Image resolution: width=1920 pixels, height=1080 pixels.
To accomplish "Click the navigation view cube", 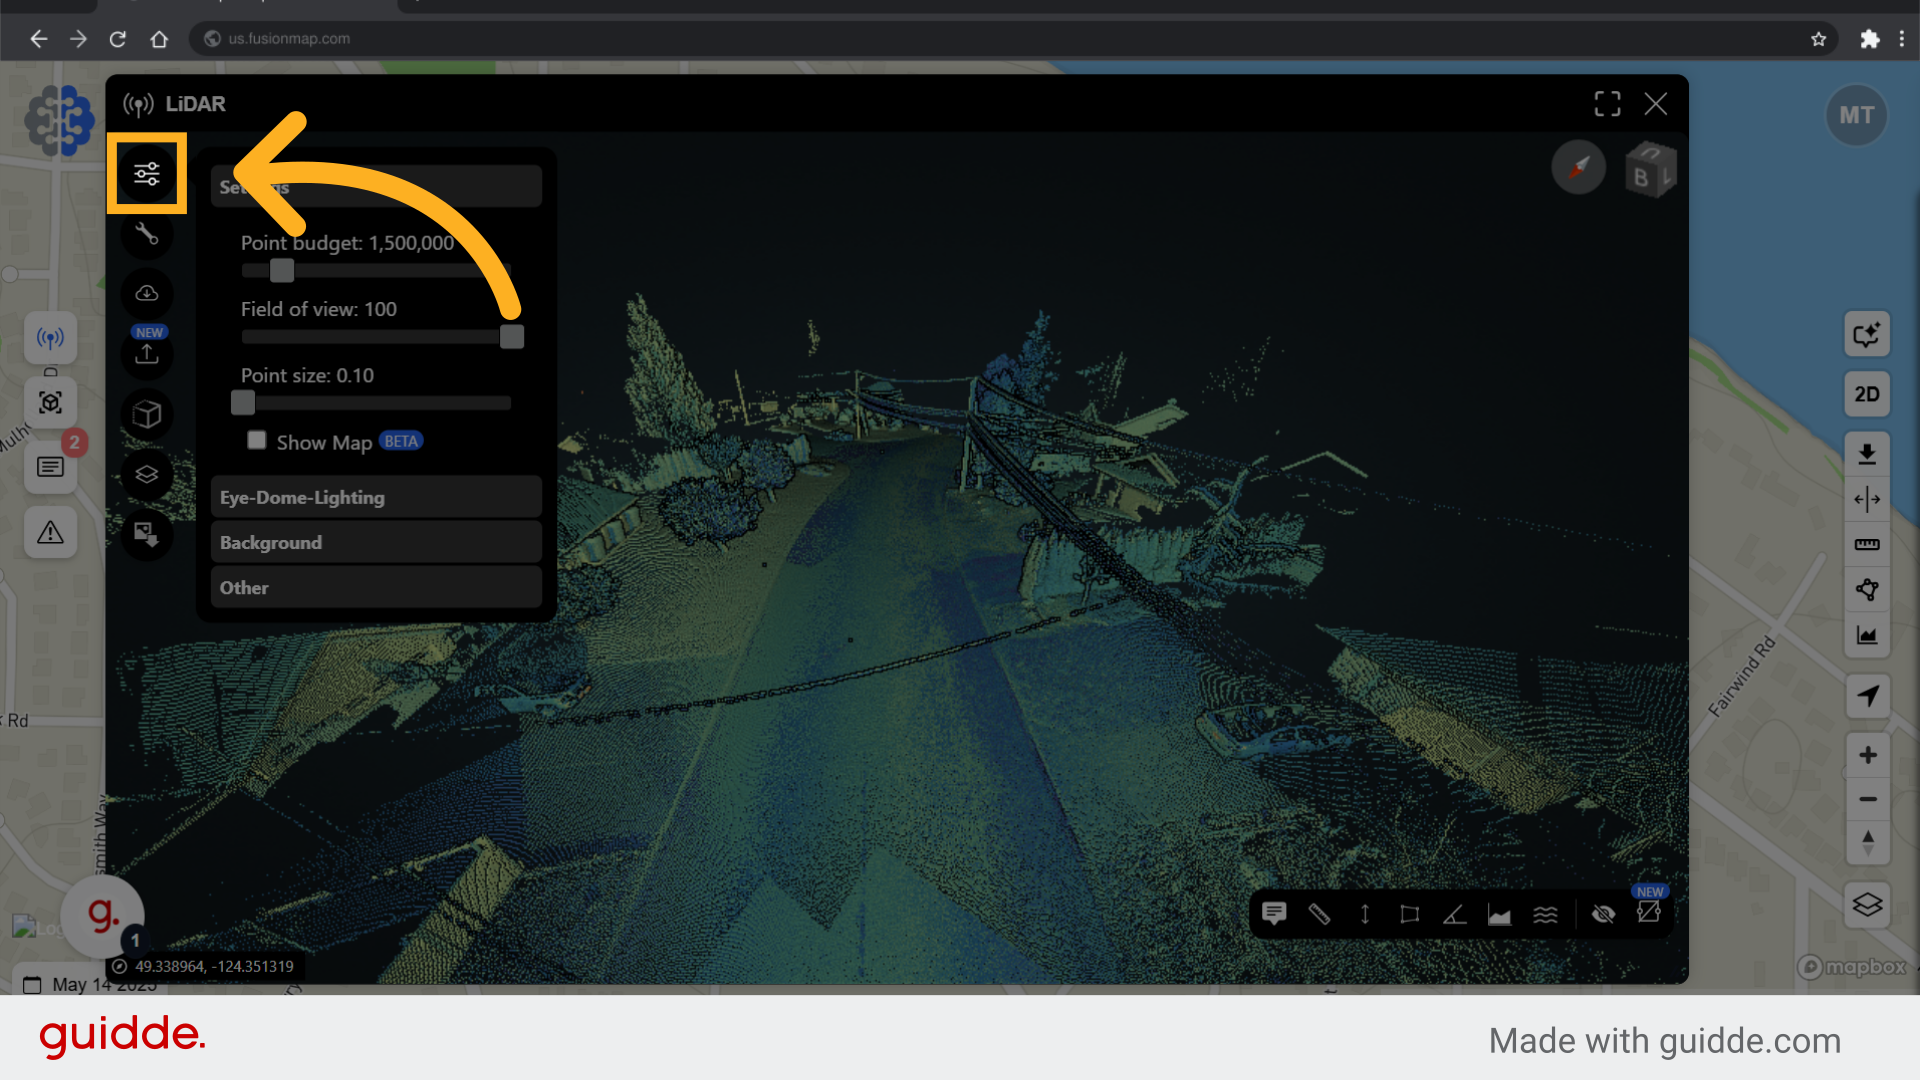I will pos(1649,171).
